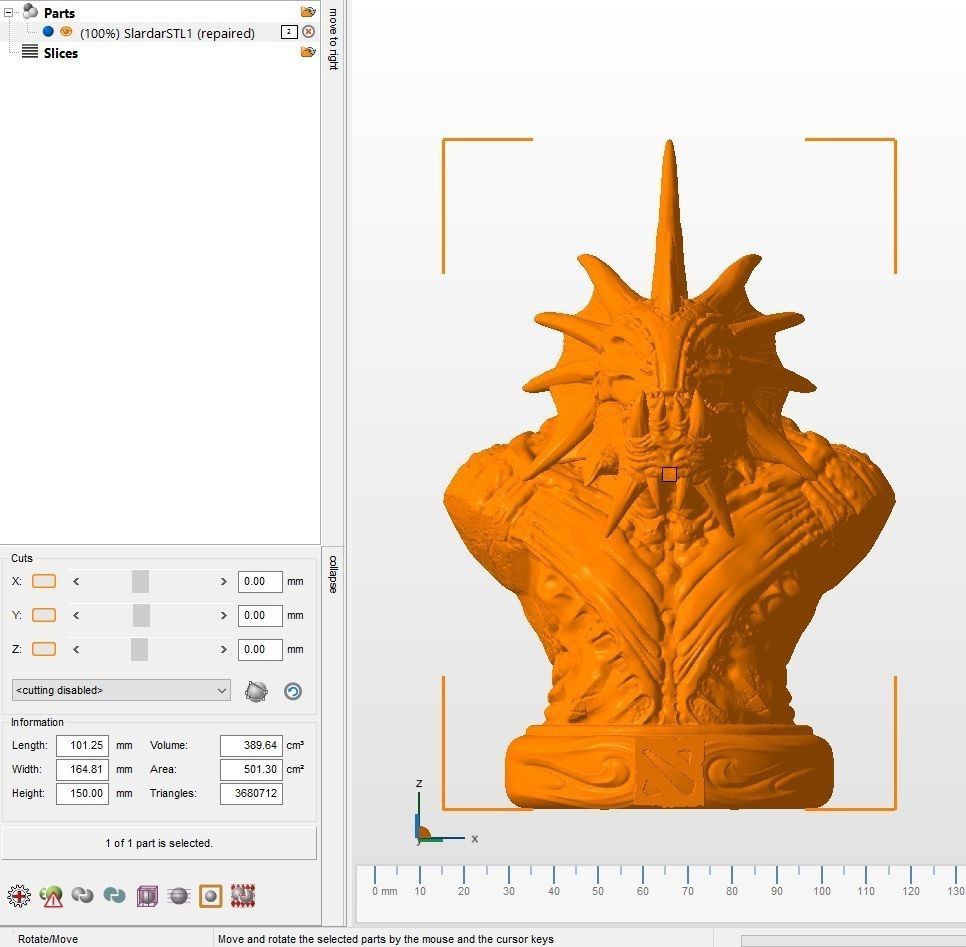The width and height of the screenshot is (966, 947).
Task: Click the numbered box icon on SlardarSTL1 row
Action: coord(289,31)
